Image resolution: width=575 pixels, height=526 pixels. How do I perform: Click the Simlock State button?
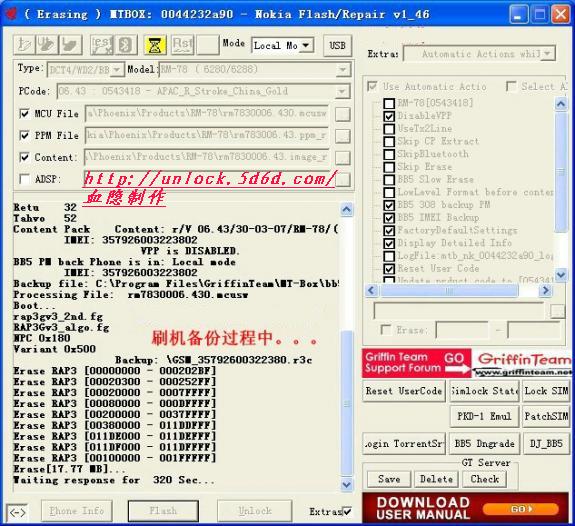[484, 391]
